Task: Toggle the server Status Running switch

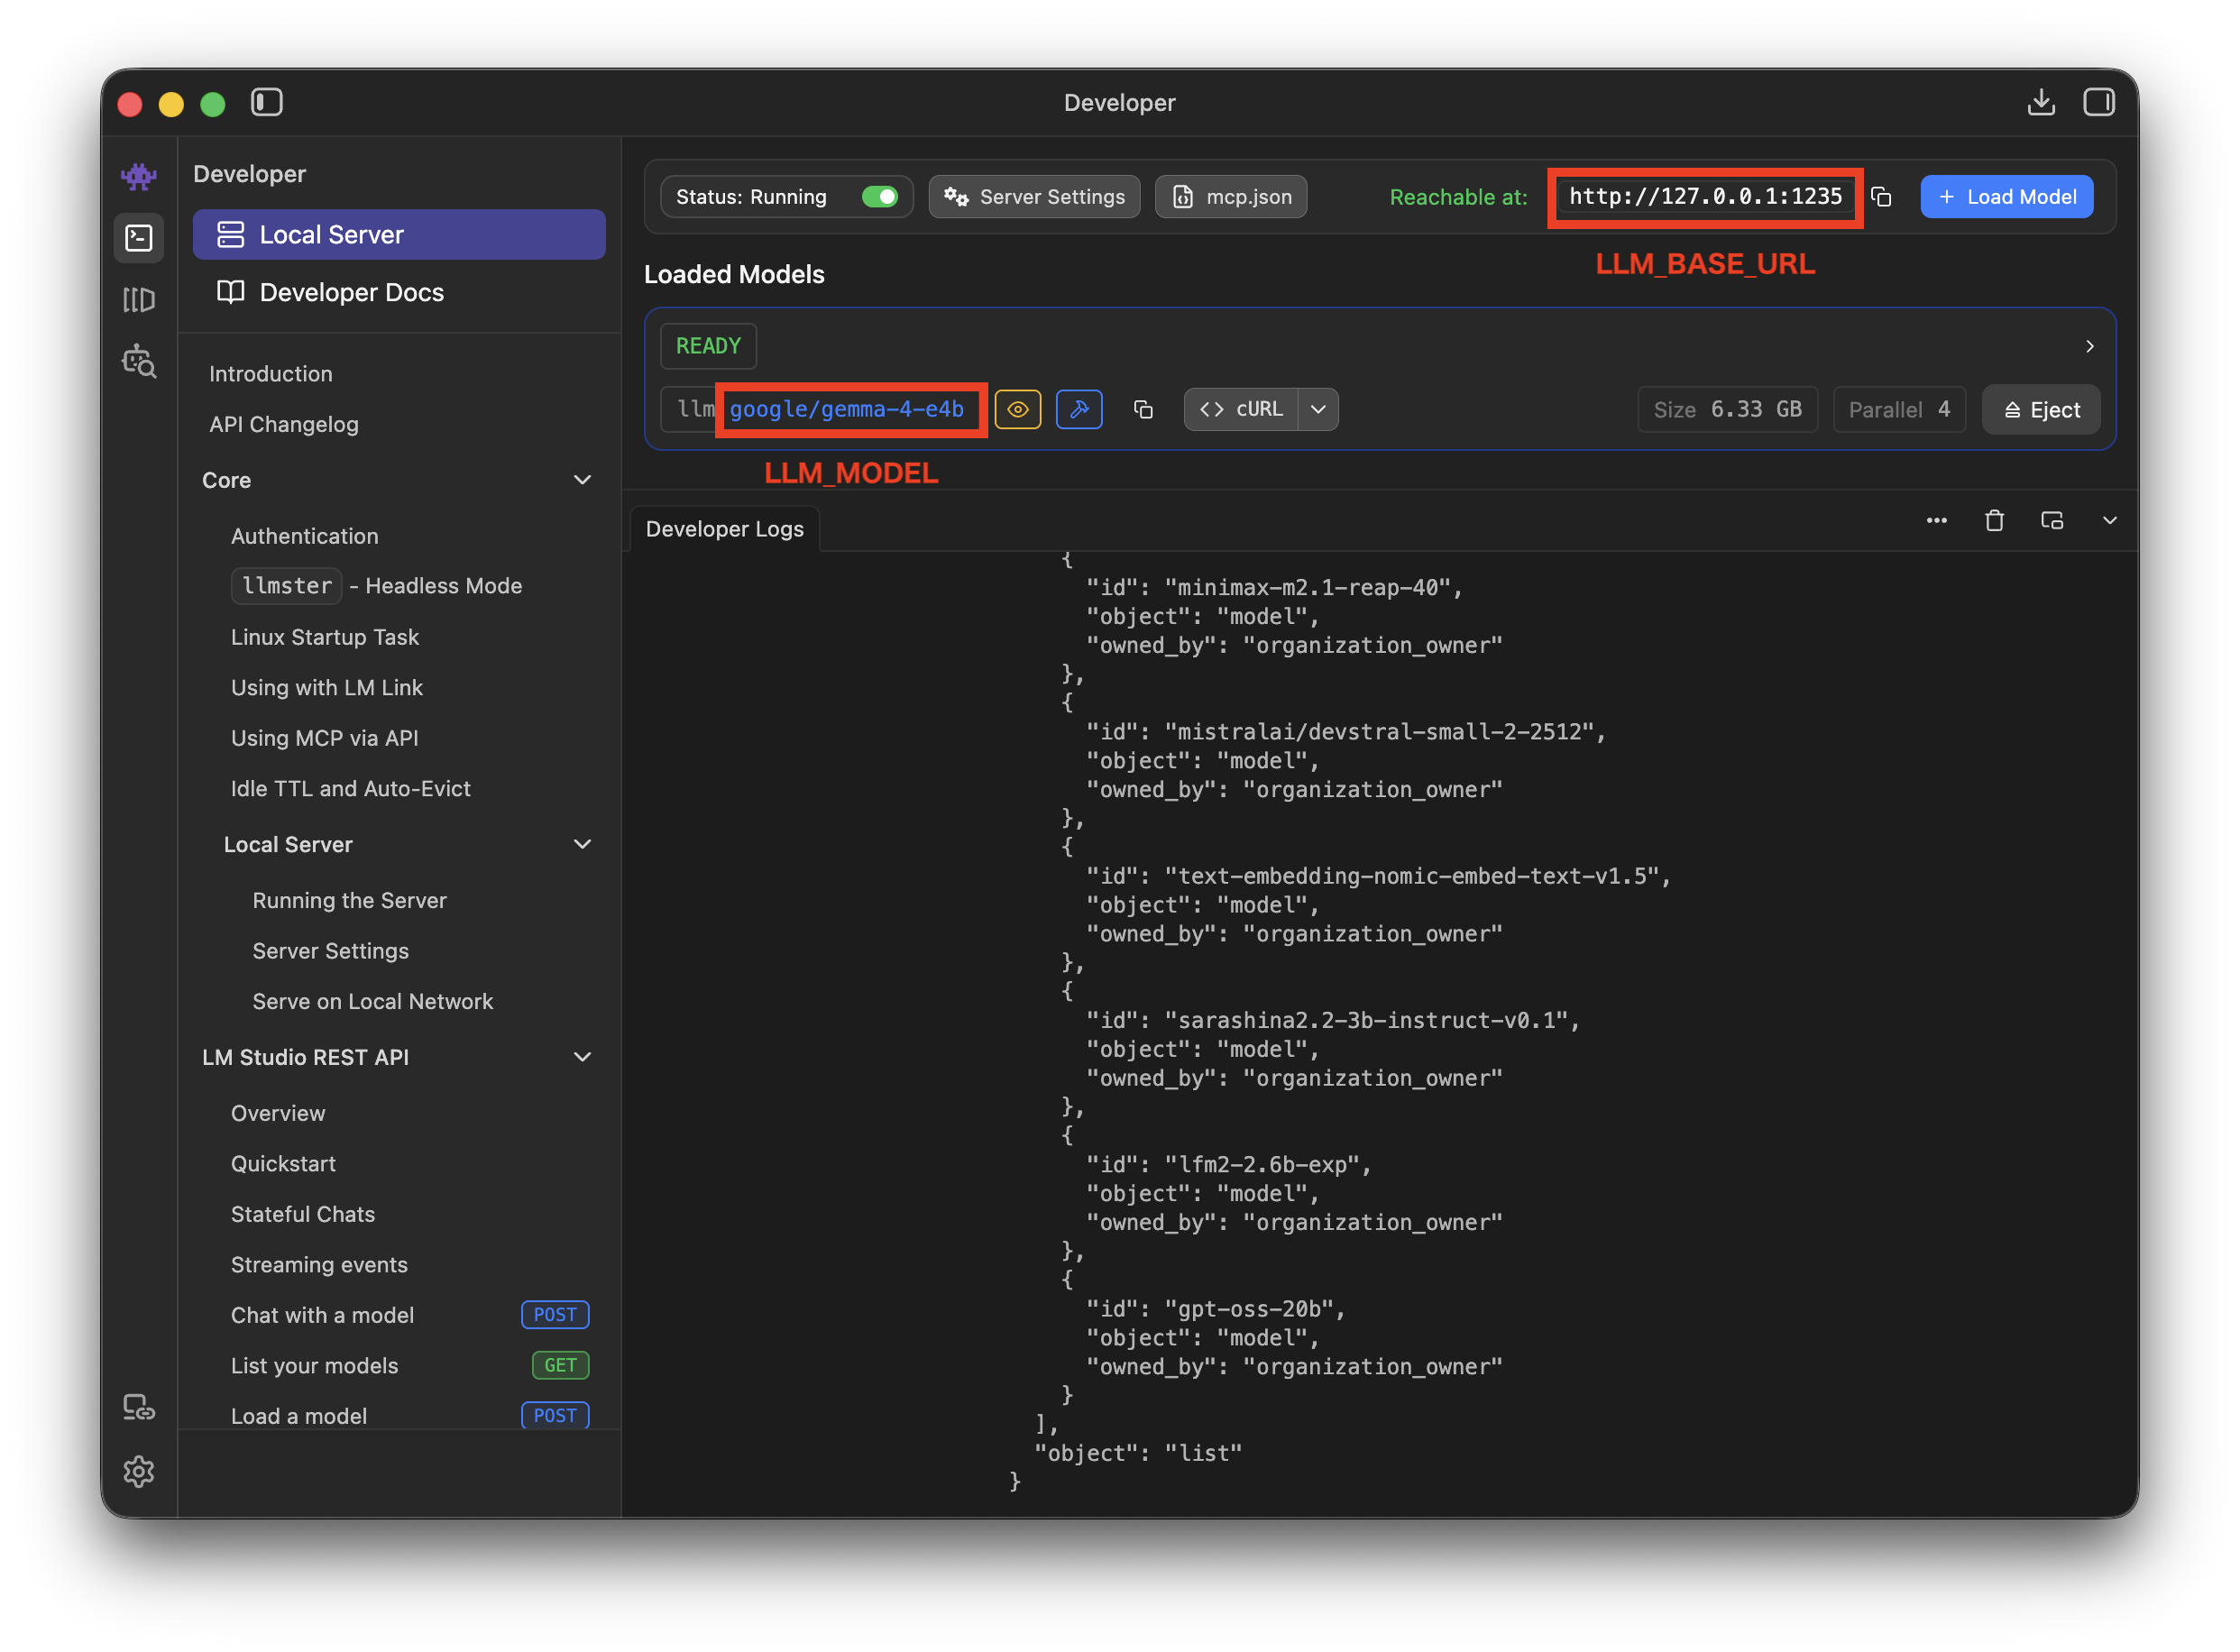Action: coord(880,197)
